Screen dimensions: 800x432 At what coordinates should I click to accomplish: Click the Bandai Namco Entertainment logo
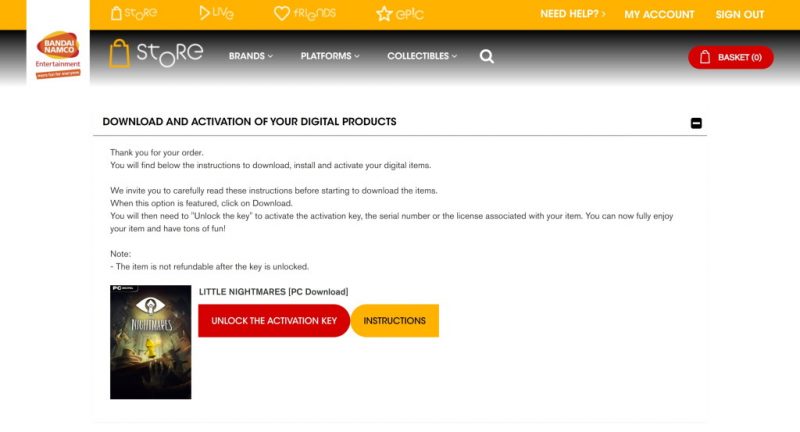[58, 55]
